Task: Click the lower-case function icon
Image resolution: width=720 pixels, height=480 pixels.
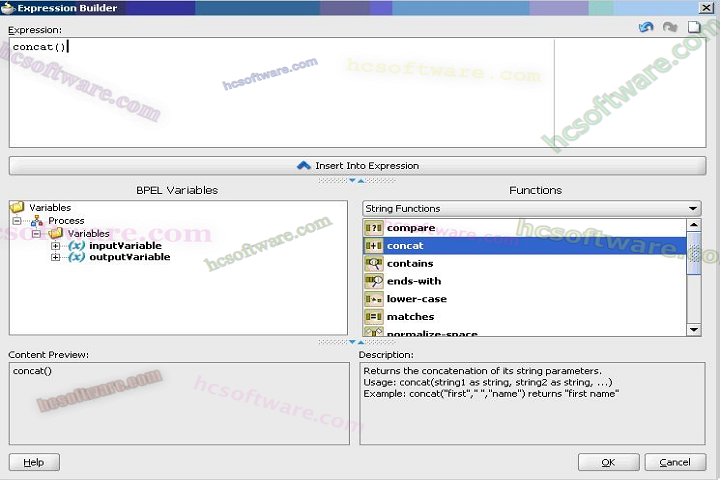Action: [x=373, y=299]
